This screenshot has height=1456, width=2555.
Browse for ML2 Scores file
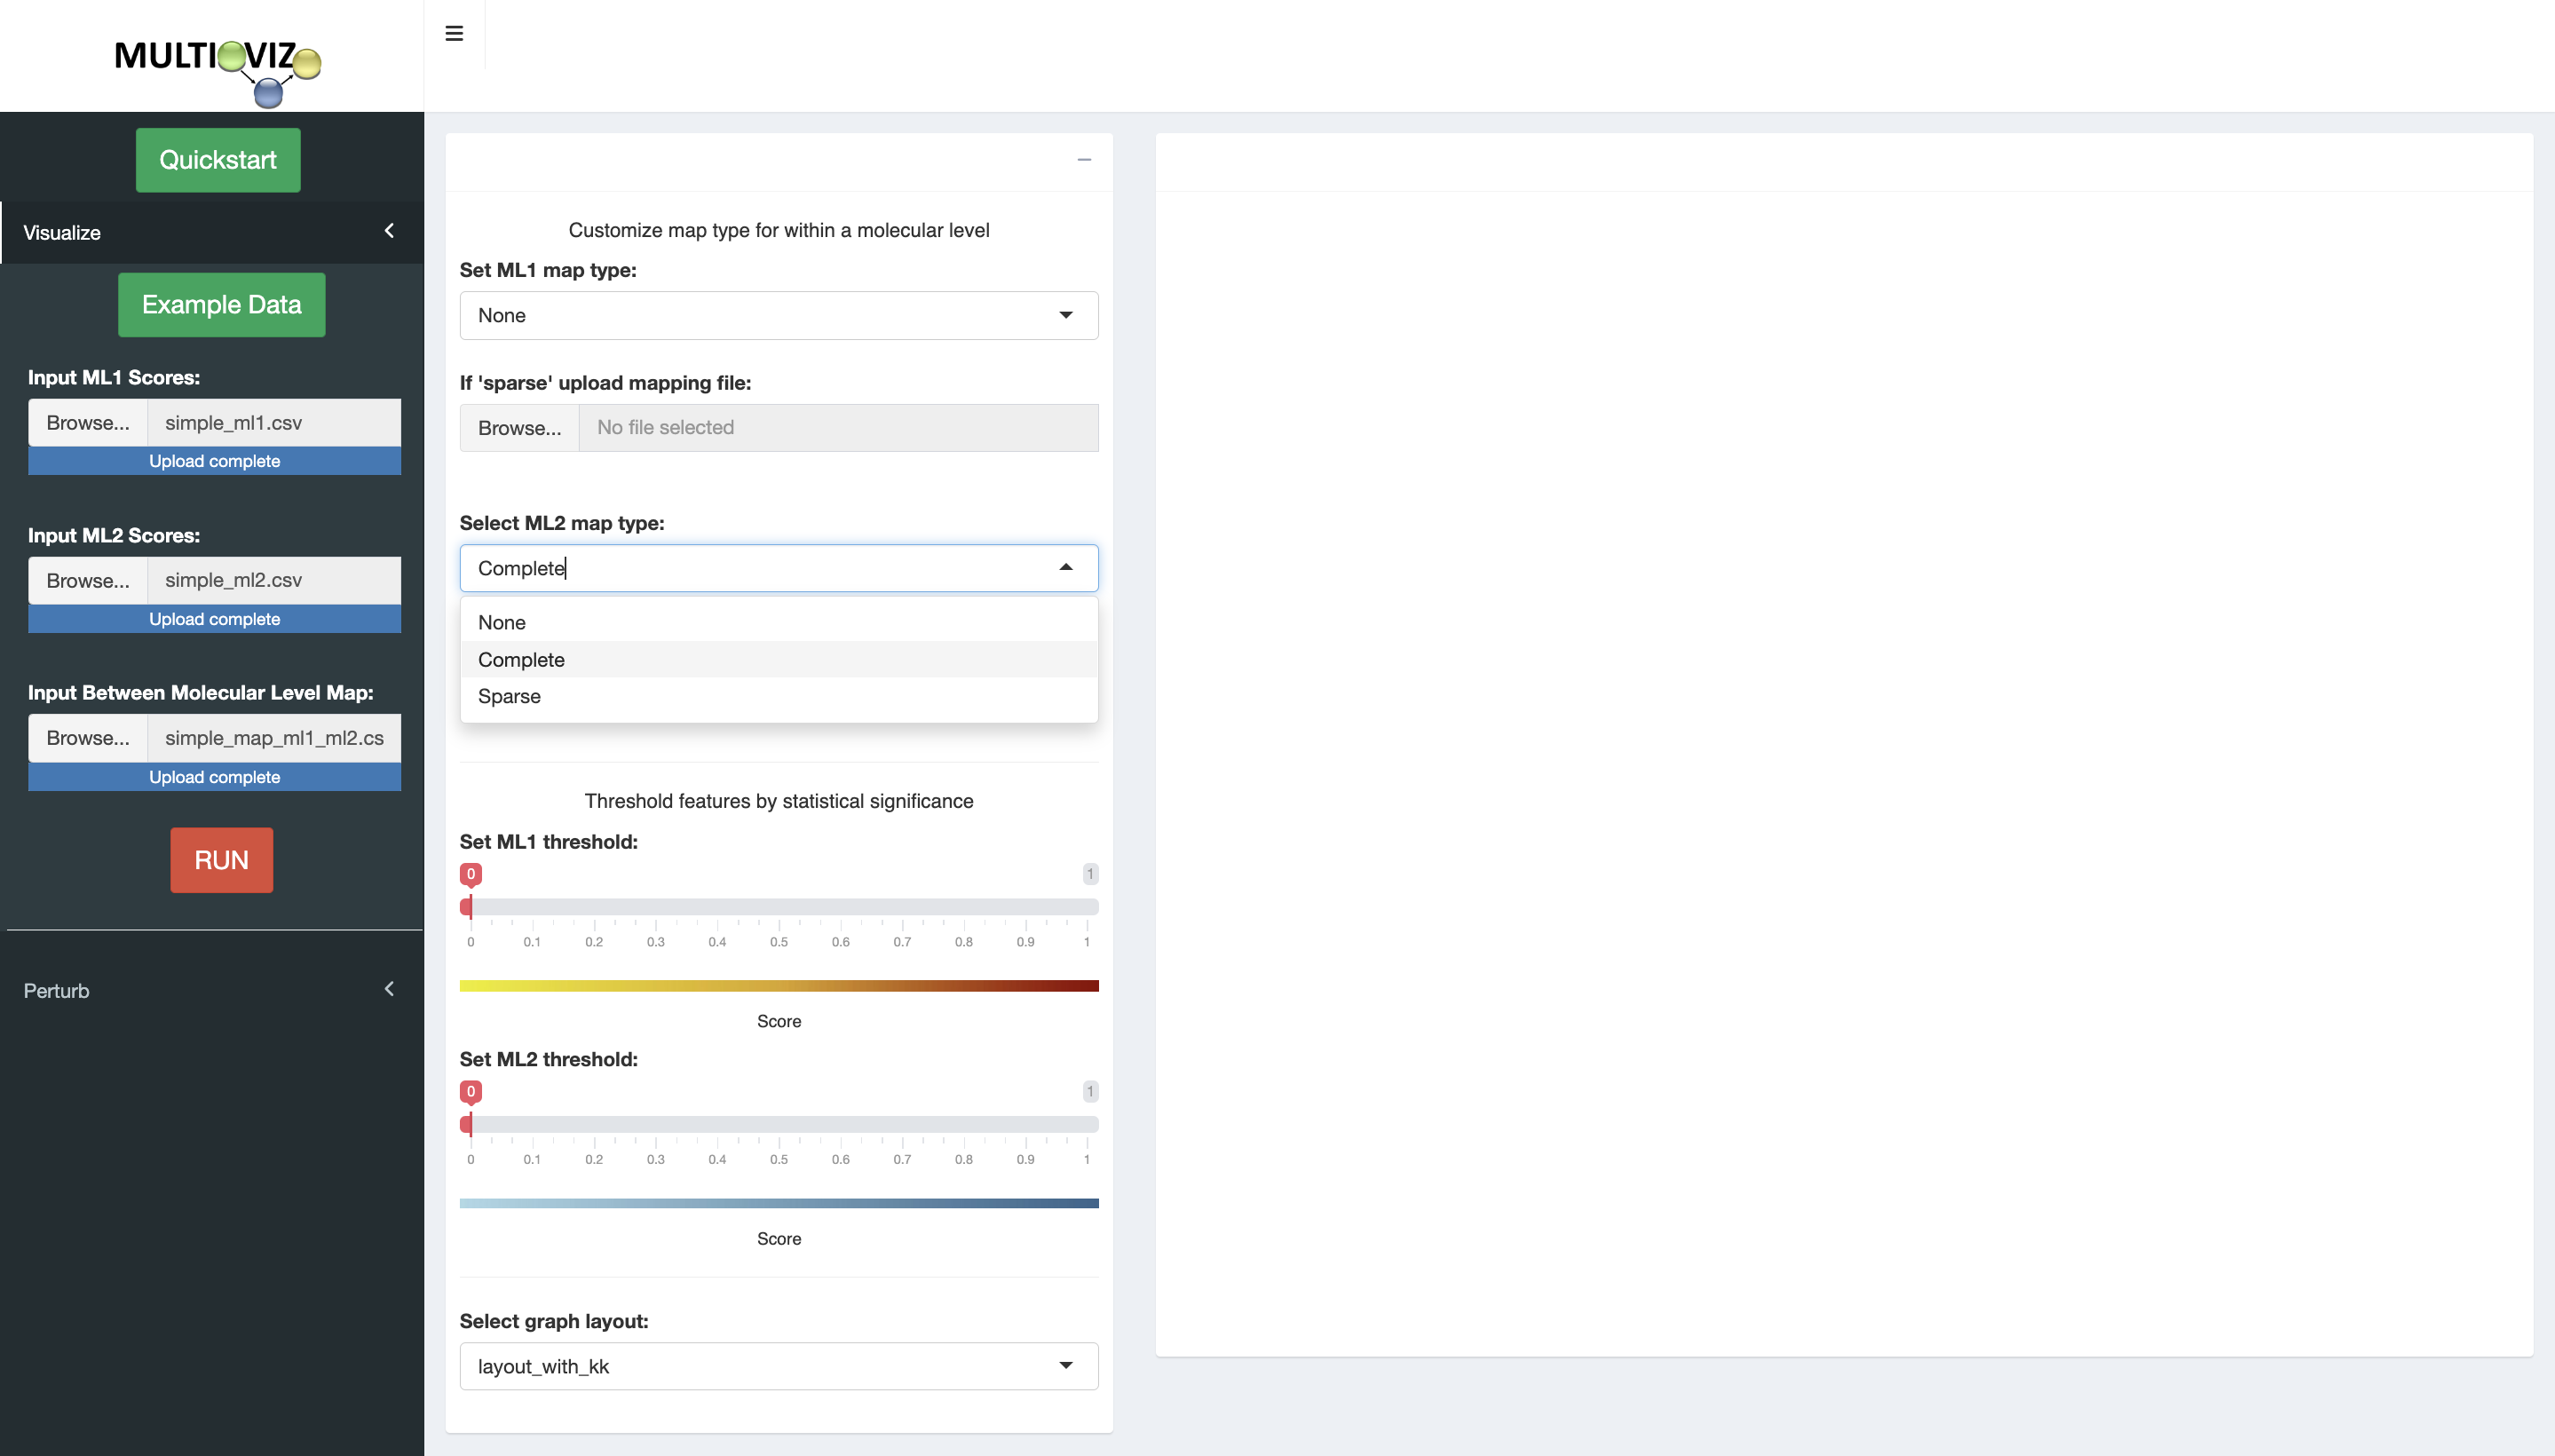(x=88, y=580)
